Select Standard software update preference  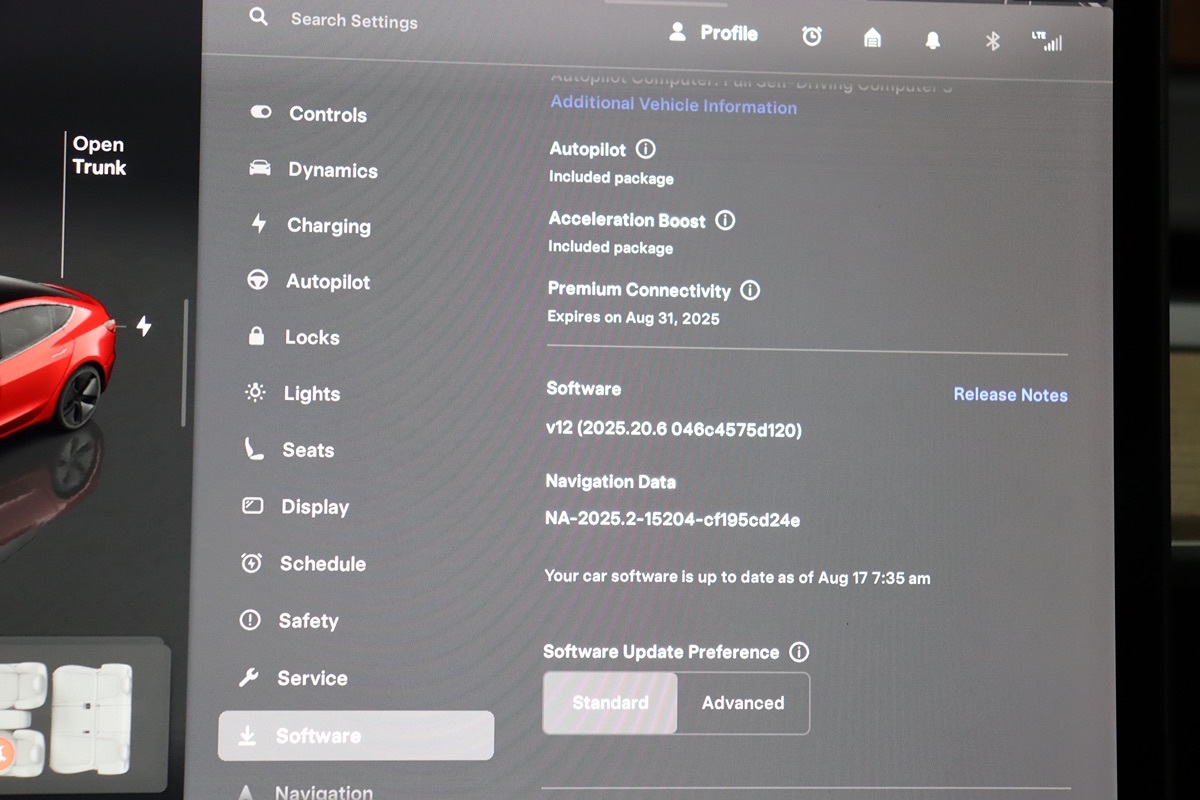[x=610, y=703]
